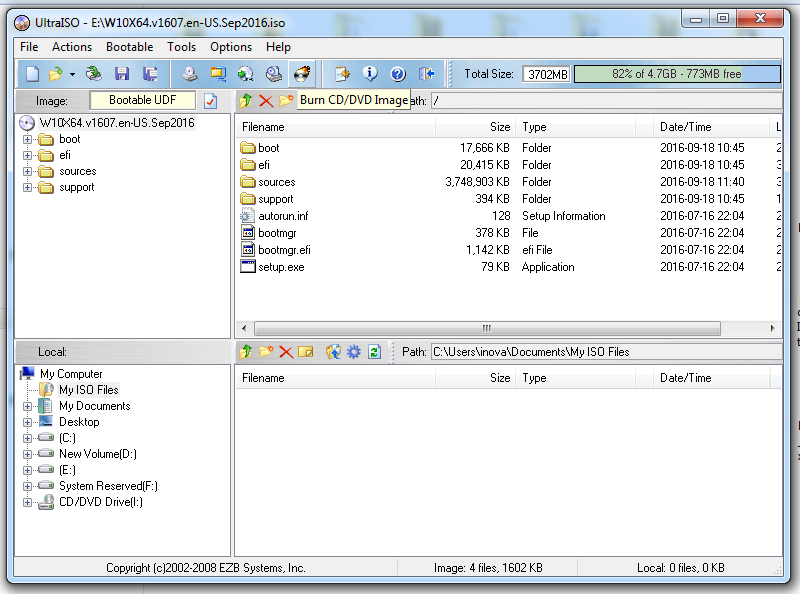Click the image list horizontal scrollbar
The width and height of the screenshot is (800, 594).
click(487, 328)
